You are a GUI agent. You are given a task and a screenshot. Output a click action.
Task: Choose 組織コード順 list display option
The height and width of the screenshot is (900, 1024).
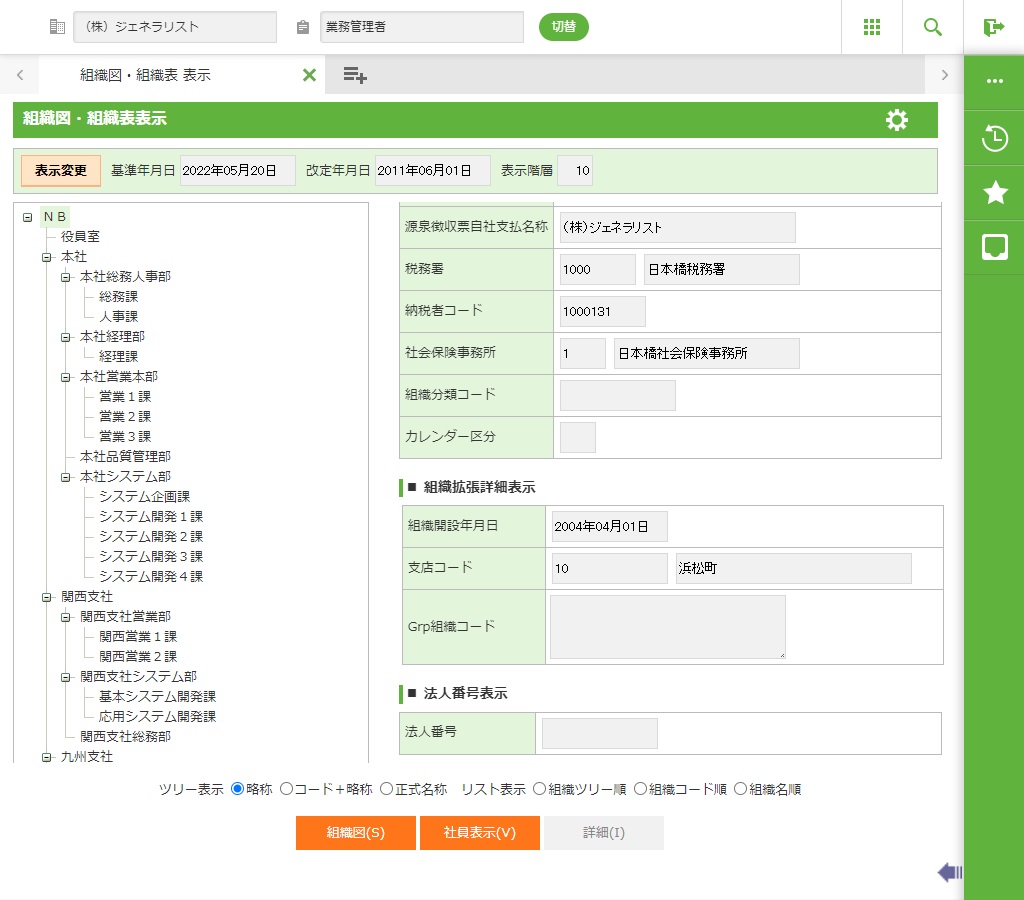641,789
